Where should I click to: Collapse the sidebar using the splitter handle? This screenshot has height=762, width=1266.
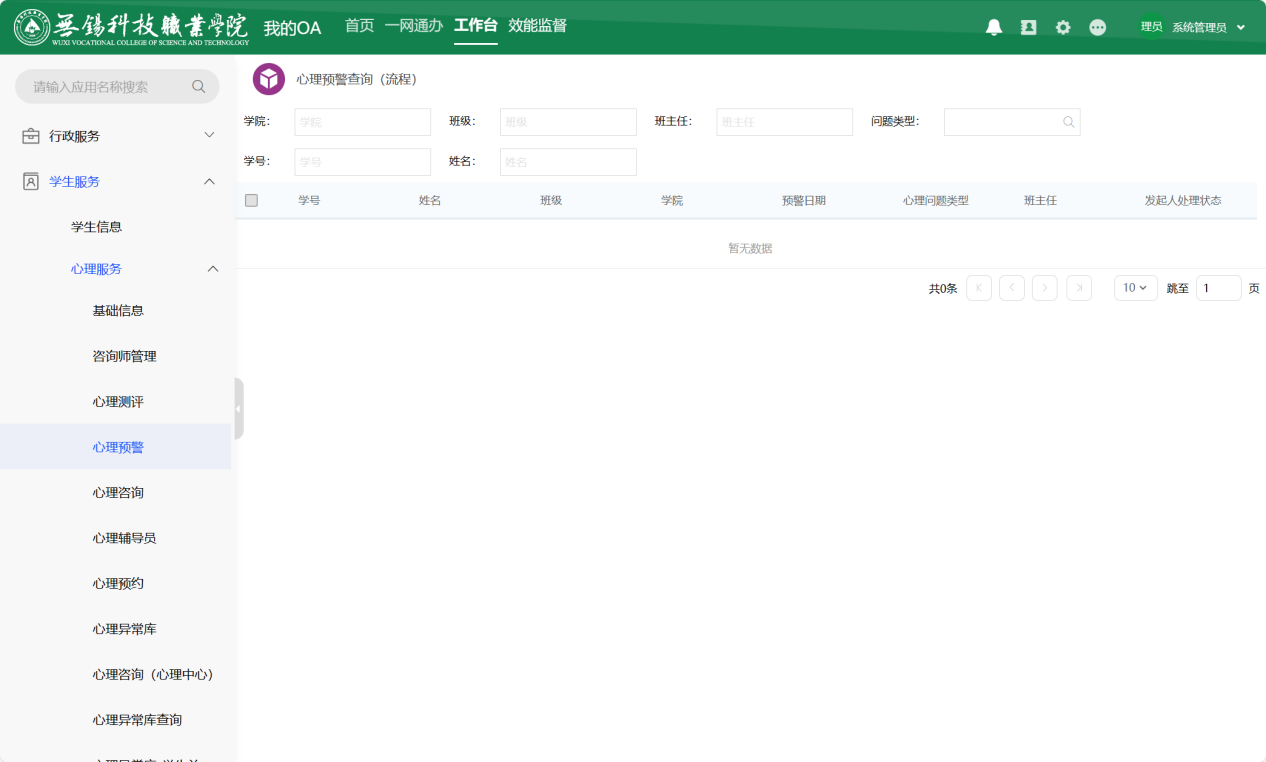(x=238, y=408)
